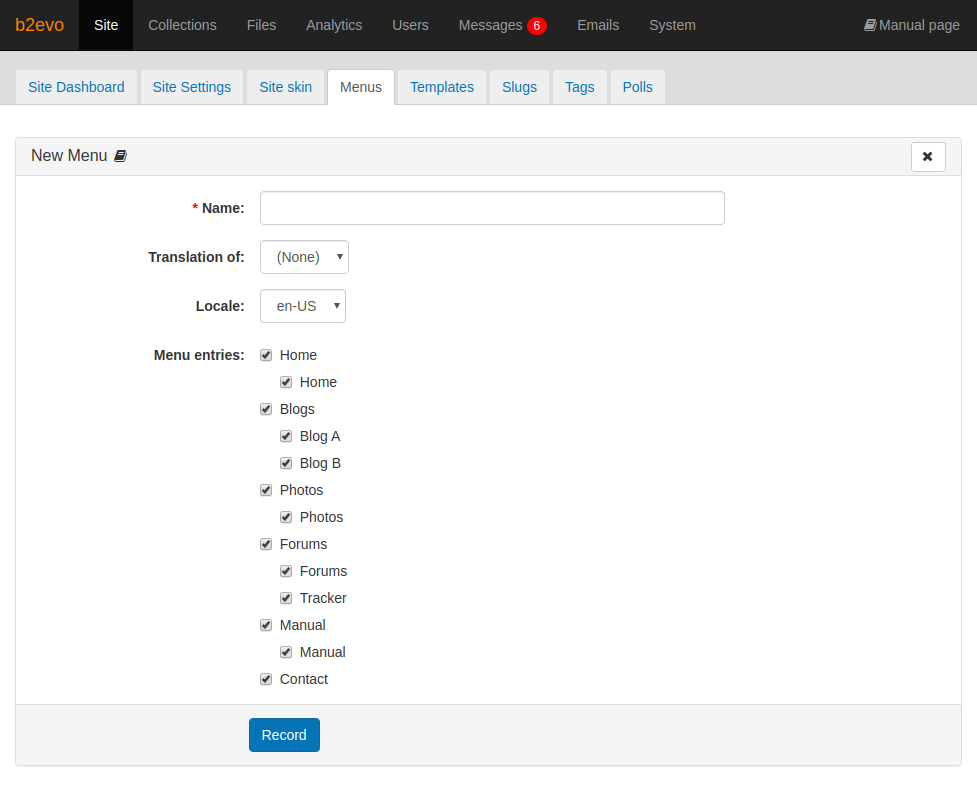This screenshot has width=977, height=785.
Task: Click the Record button
Action: click(284, 735)
